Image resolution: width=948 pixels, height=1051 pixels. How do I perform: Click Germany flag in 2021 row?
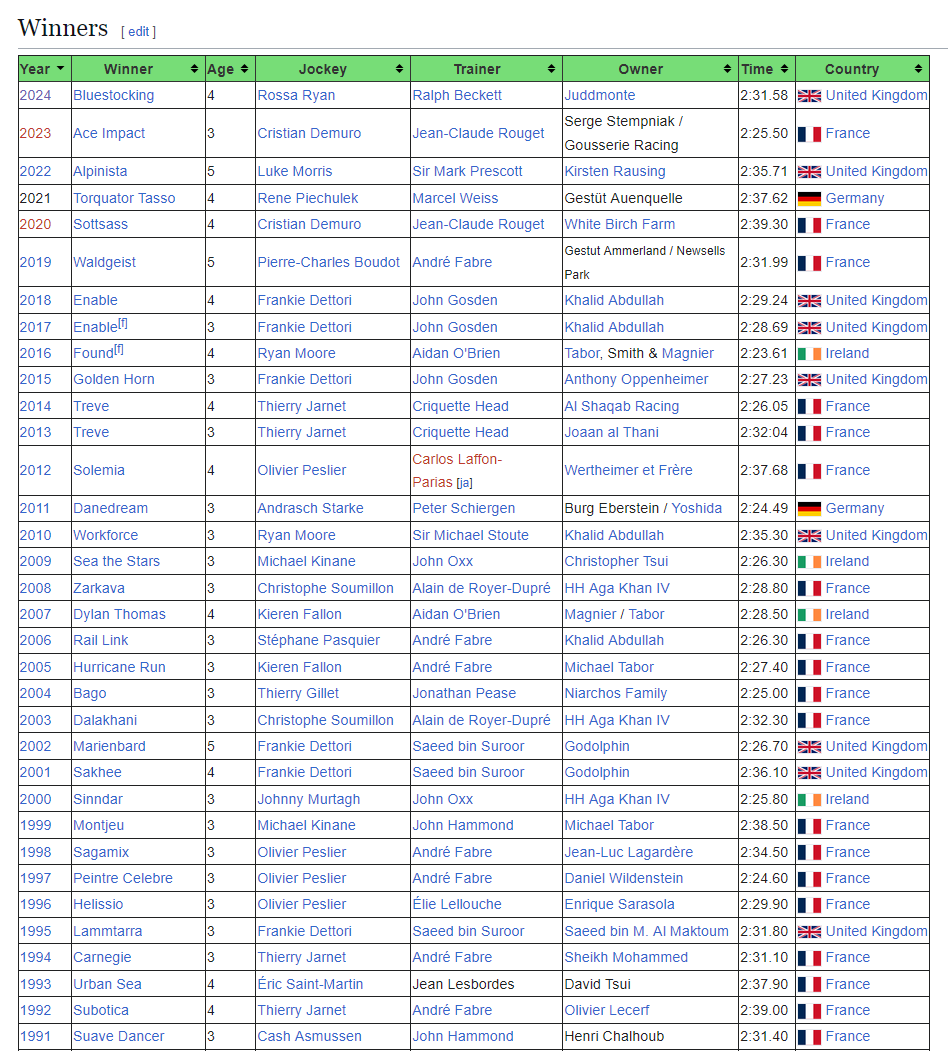tap(809, 198)
